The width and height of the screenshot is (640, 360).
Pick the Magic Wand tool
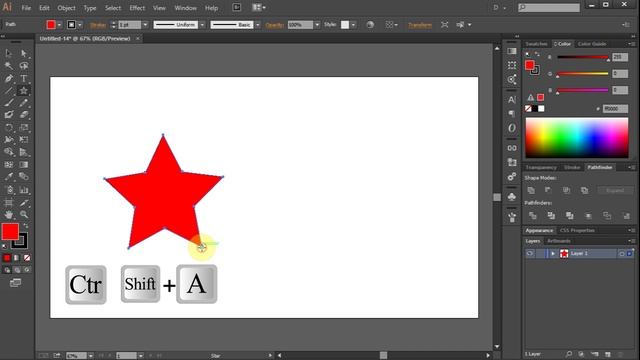click(9, 66)
